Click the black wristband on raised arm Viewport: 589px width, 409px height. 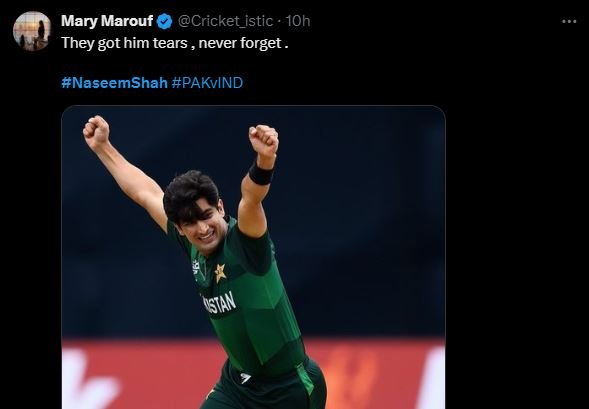[261, 174]
